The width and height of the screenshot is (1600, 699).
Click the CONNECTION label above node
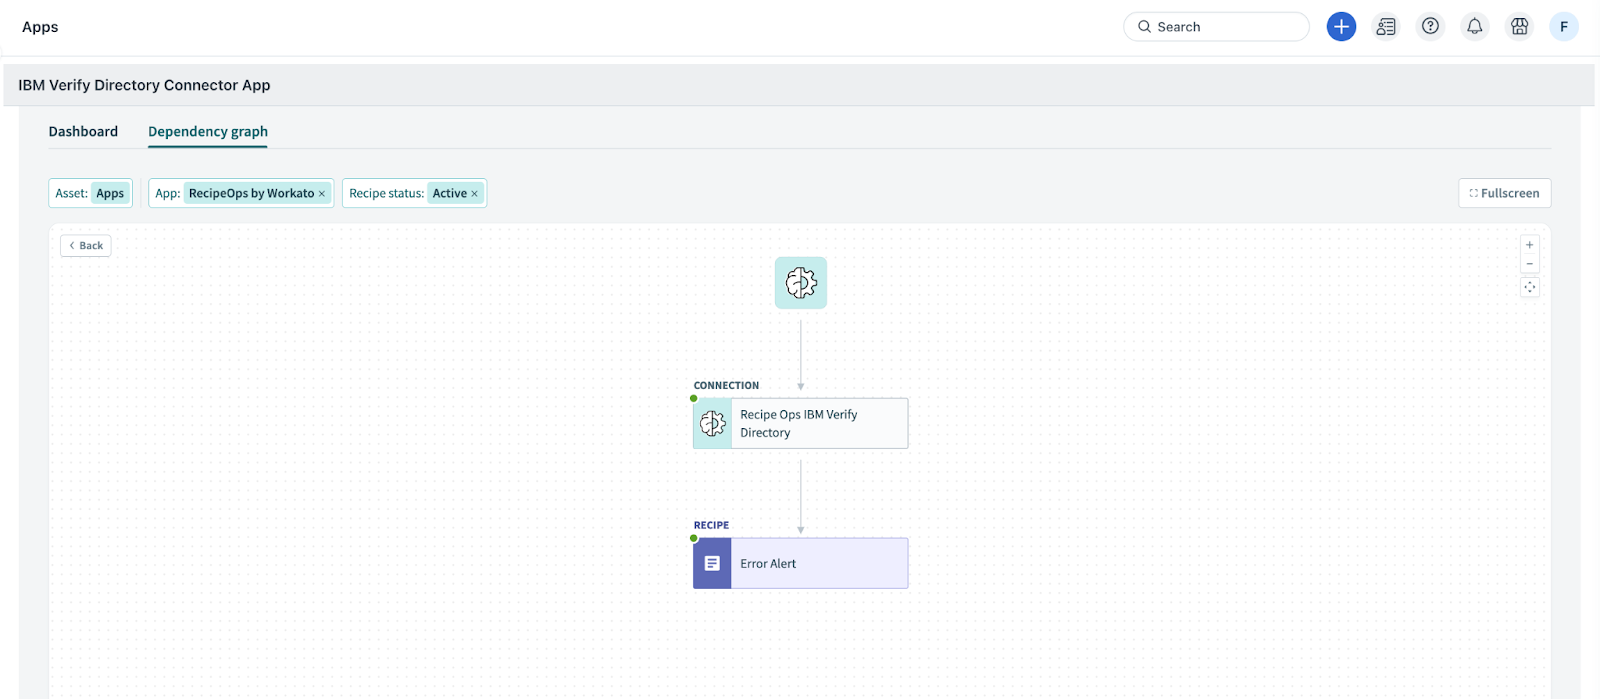tap(726, 386)
